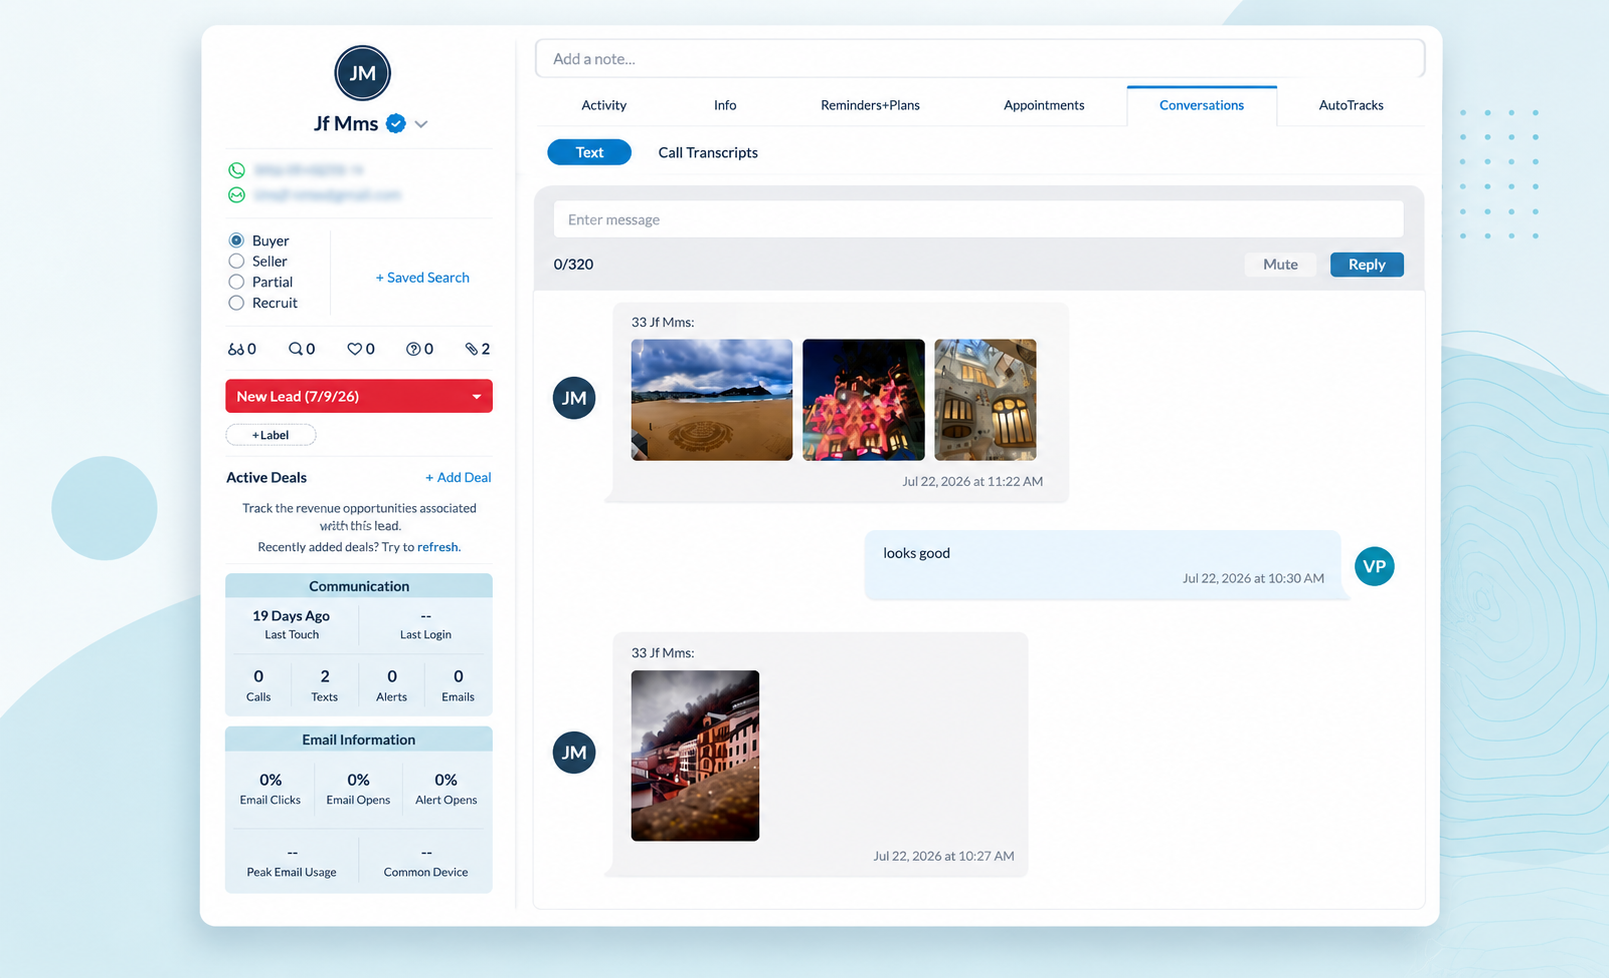
Task: Click the Common Device value
Action: coord(426,853)
